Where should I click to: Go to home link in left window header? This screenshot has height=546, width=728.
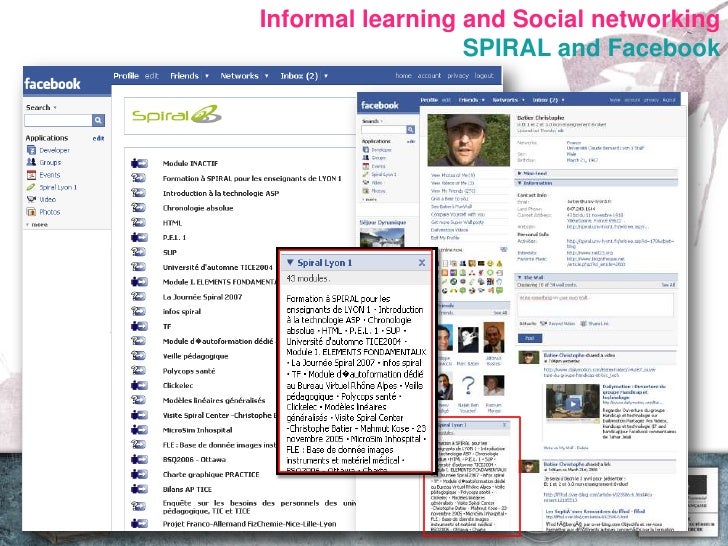tap(403, 76)
